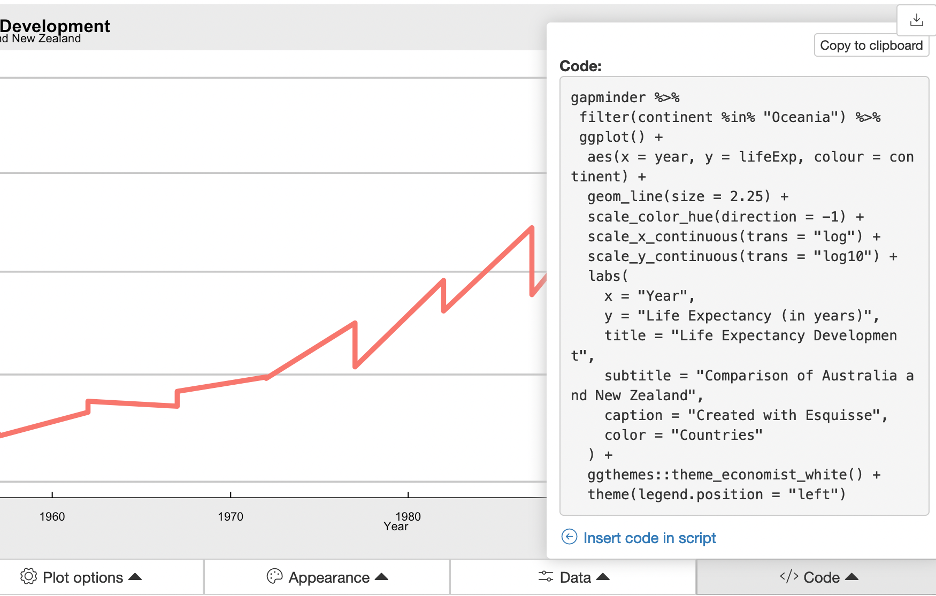Click the theme_economist_white line in the code
The width and height of the screenshot is (936, 596).
click(x=734, y=475)
